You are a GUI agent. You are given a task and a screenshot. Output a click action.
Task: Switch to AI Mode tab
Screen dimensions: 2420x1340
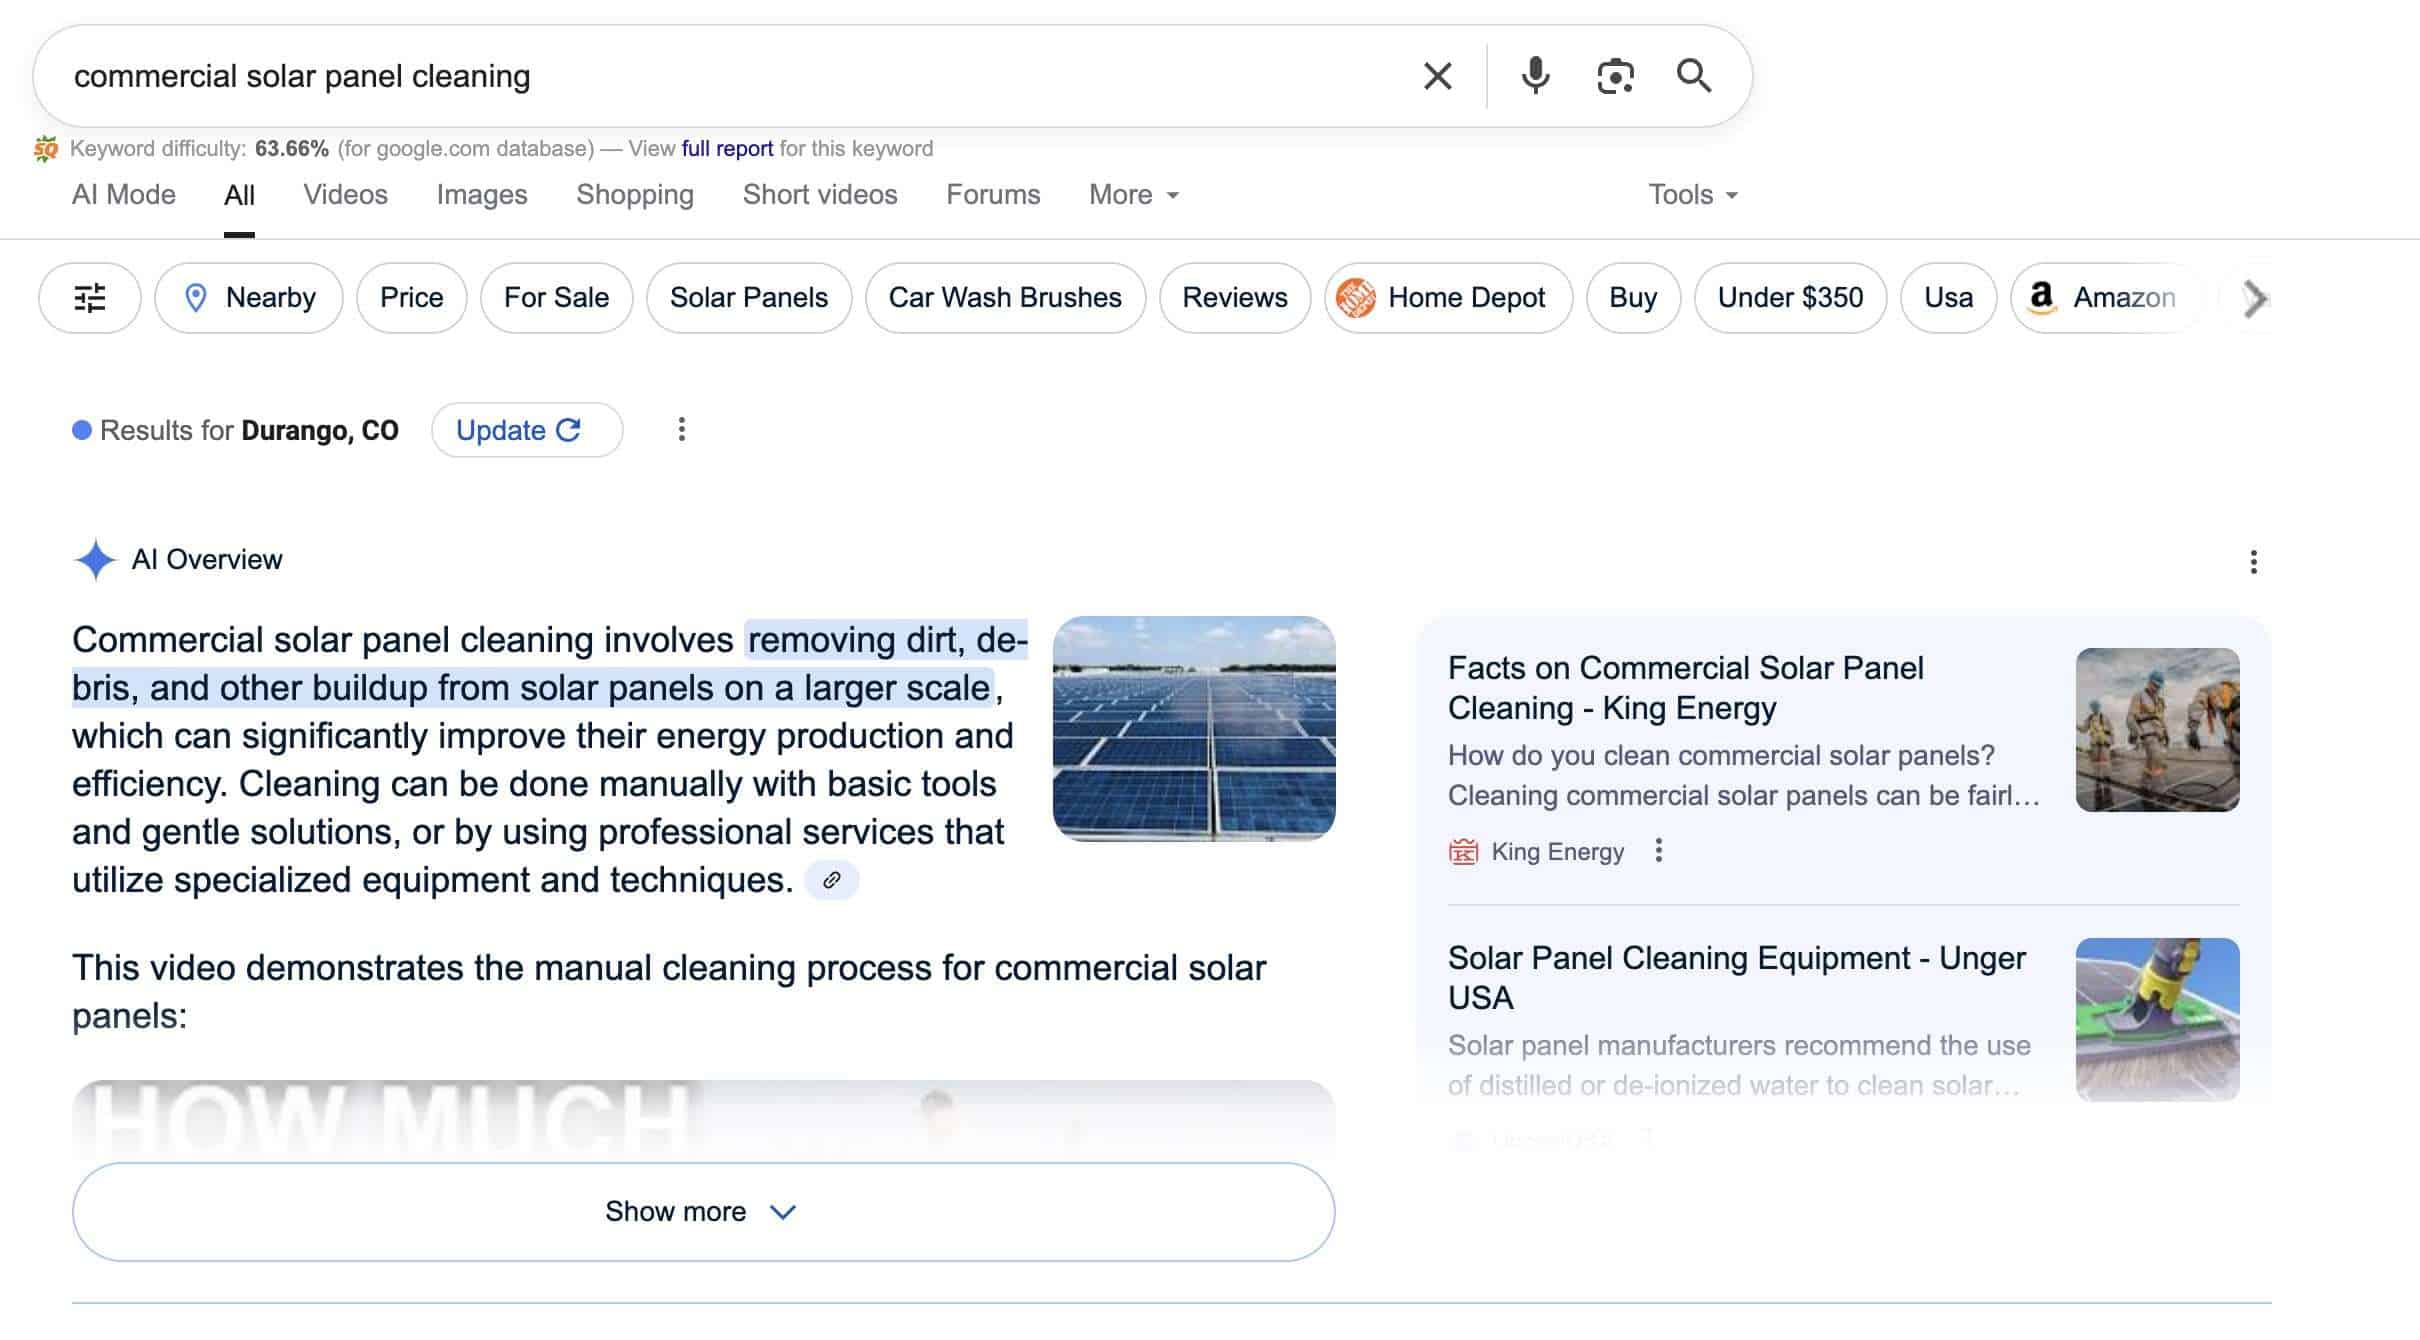coord(123,195)
